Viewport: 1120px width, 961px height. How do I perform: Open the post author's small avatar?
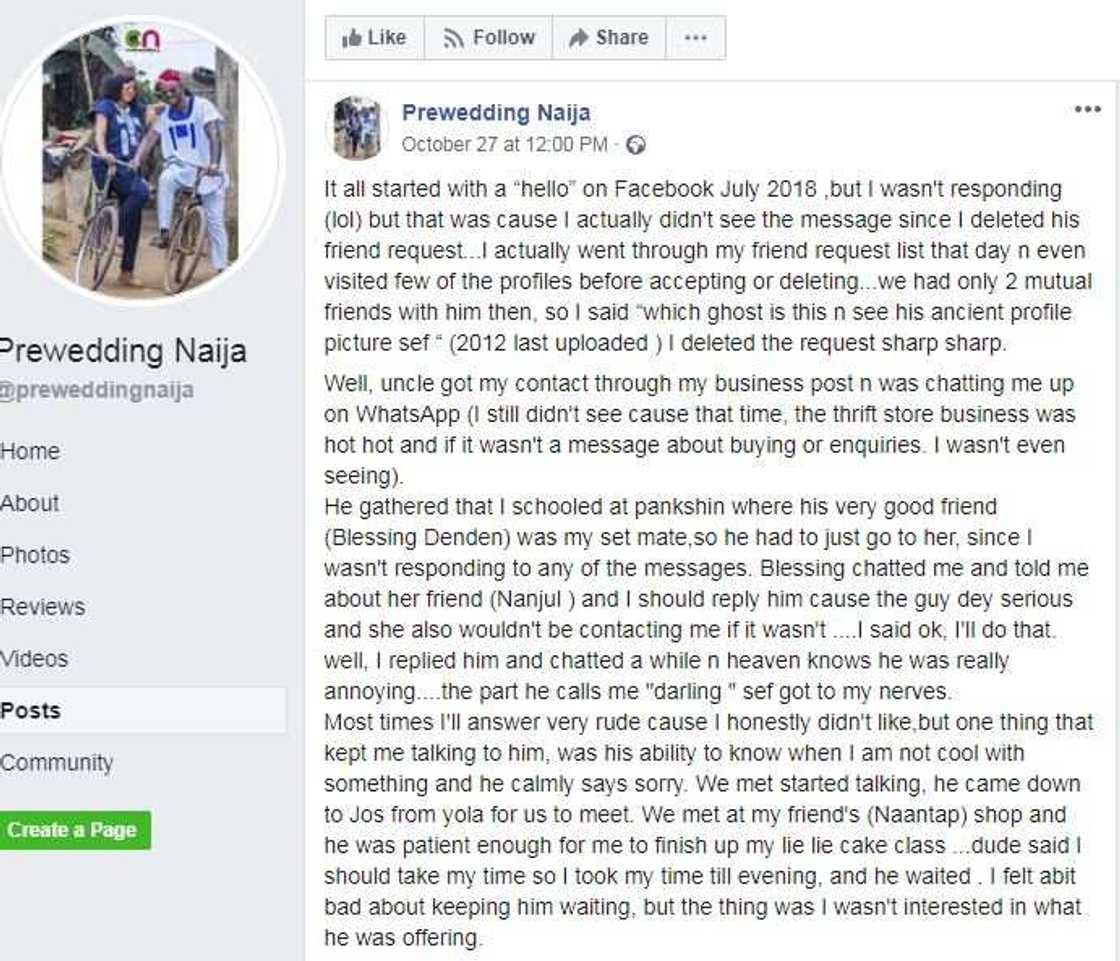356,127
